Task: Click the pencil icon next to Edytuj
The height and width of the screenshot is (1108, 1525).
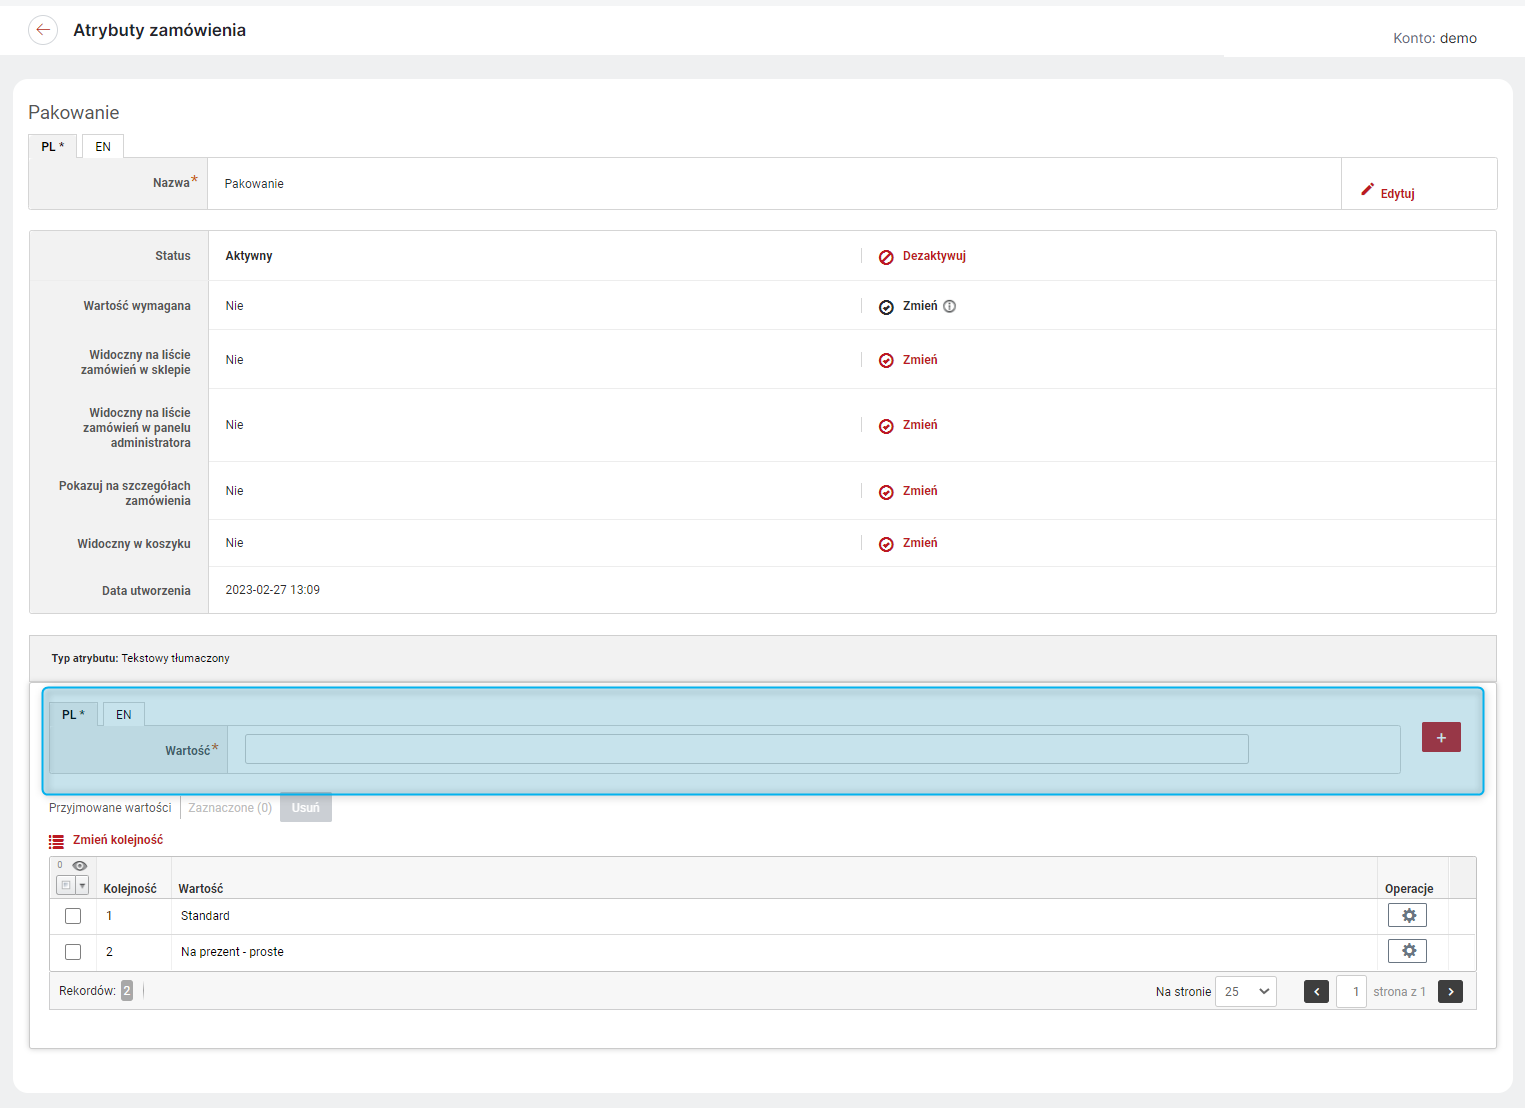Action: (x=1367, y=189)
